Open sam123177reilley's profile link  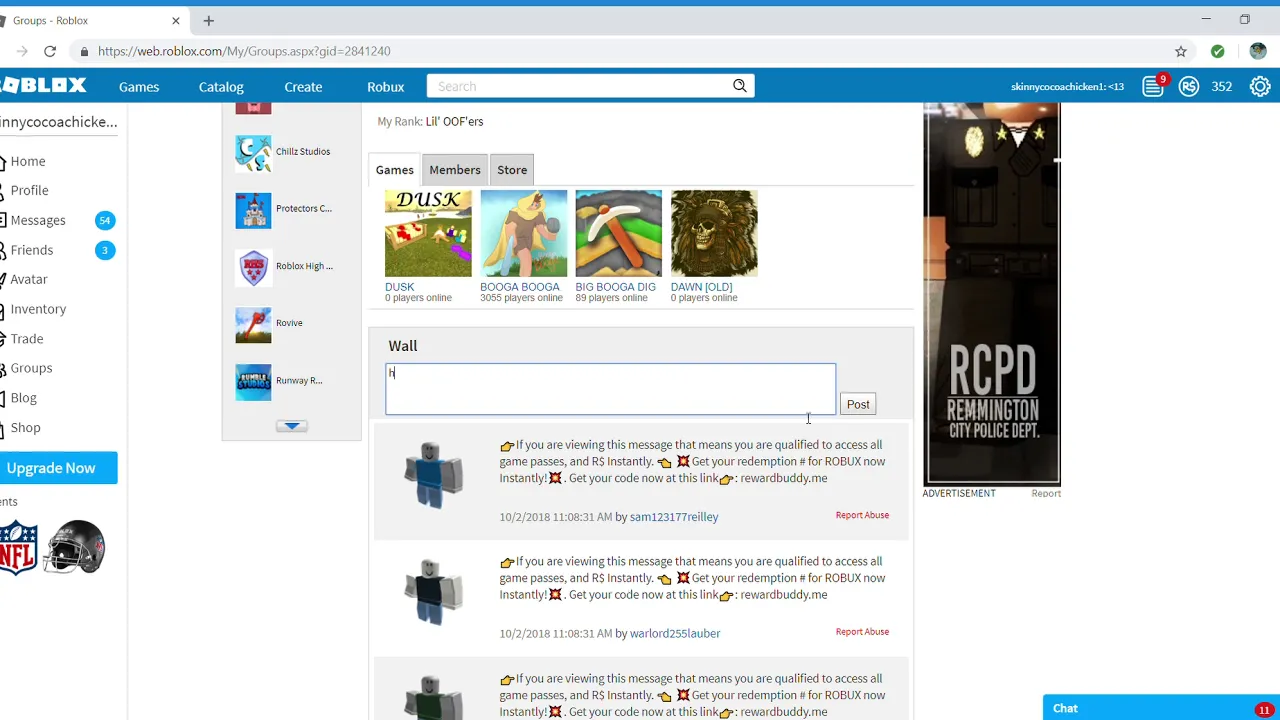(674, 517)
